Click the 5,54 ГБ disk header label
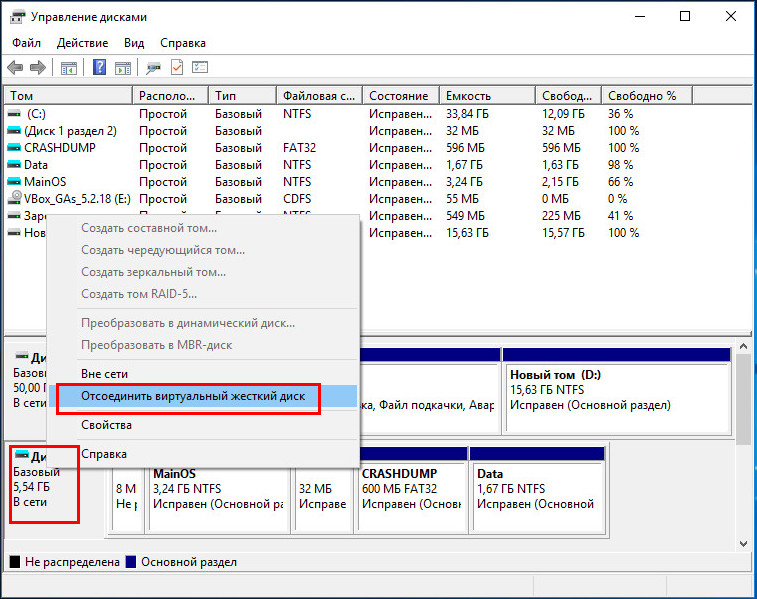 point(31,487)
